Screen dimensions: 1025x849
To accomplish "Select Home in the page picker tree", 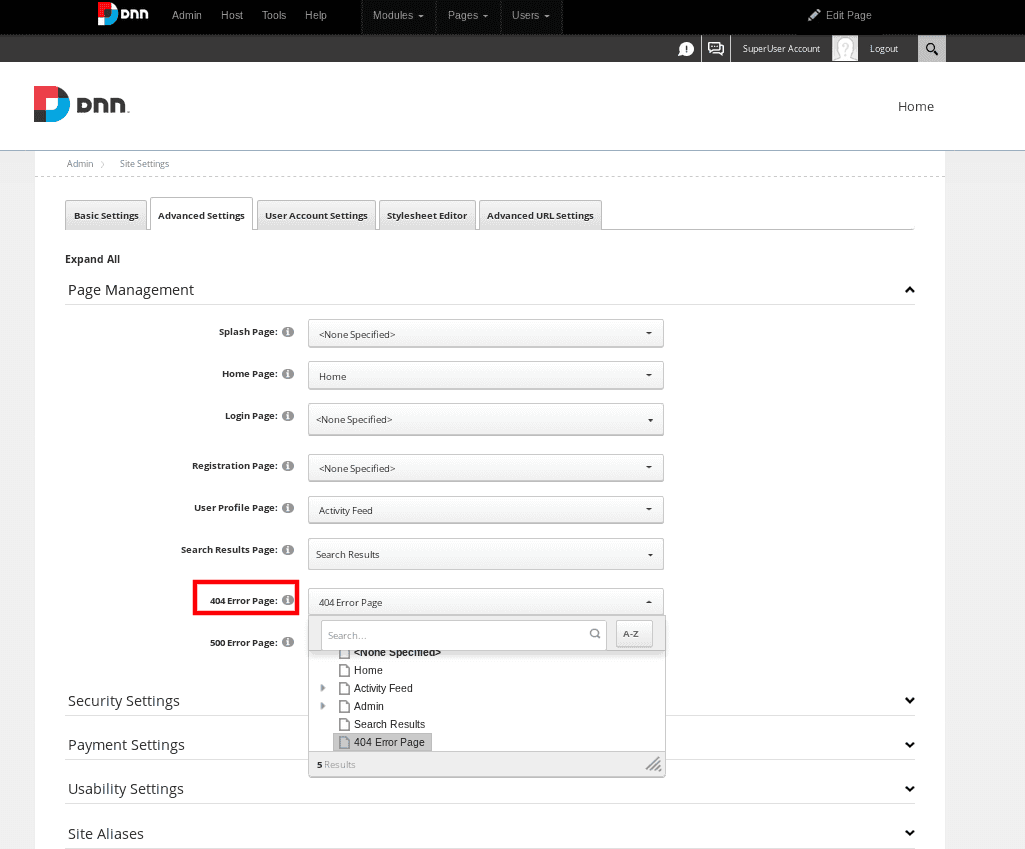I will pyautogui.click(x=367, y=670).
